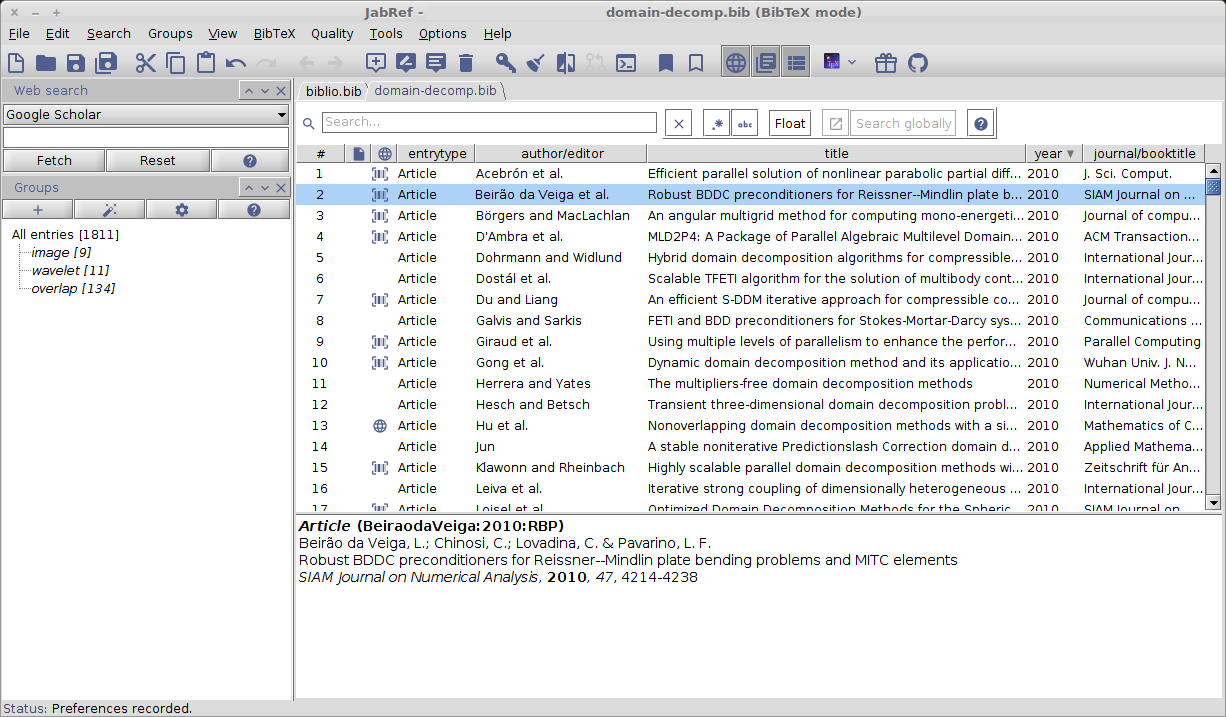Click the Float search button
Image resolution: width=1226 pixels, height=717 pixels.
[790, 124]
